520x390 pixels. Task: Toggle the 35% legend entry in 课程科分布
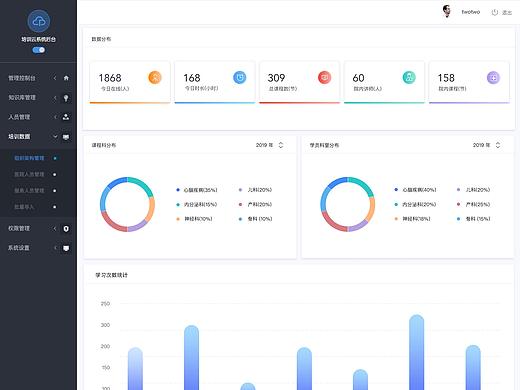(x=197, y=190)
